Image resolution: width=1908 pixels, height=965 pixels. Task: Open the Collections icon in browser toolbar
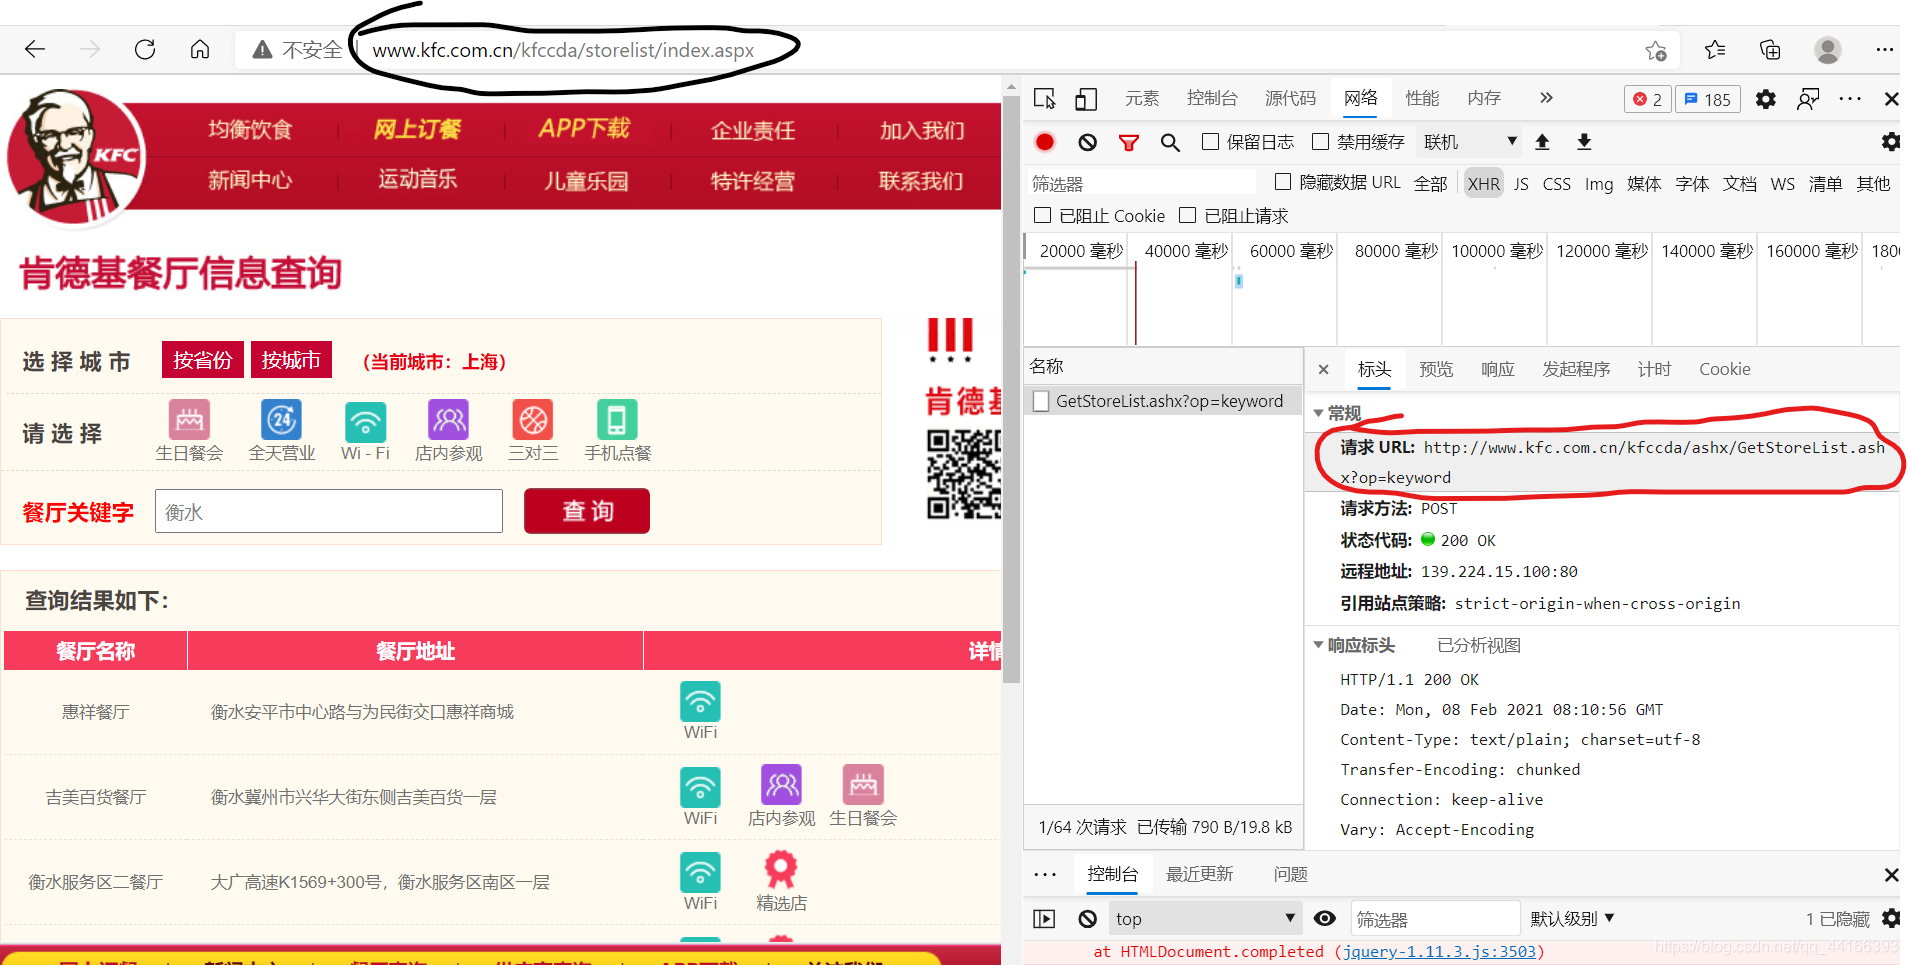pos(1770,49)
